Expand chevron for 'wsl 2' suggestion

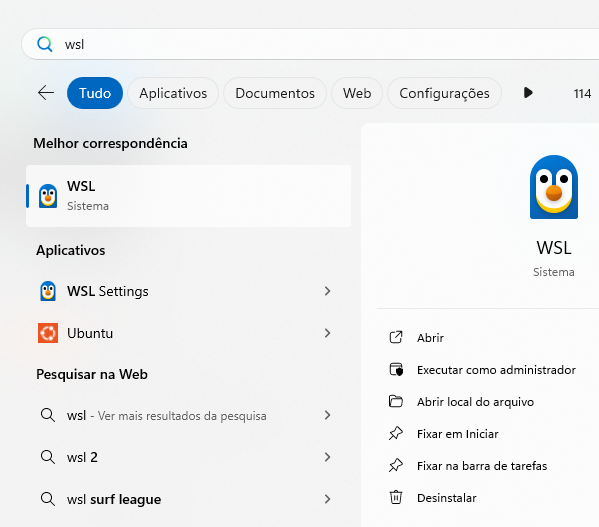327,457
